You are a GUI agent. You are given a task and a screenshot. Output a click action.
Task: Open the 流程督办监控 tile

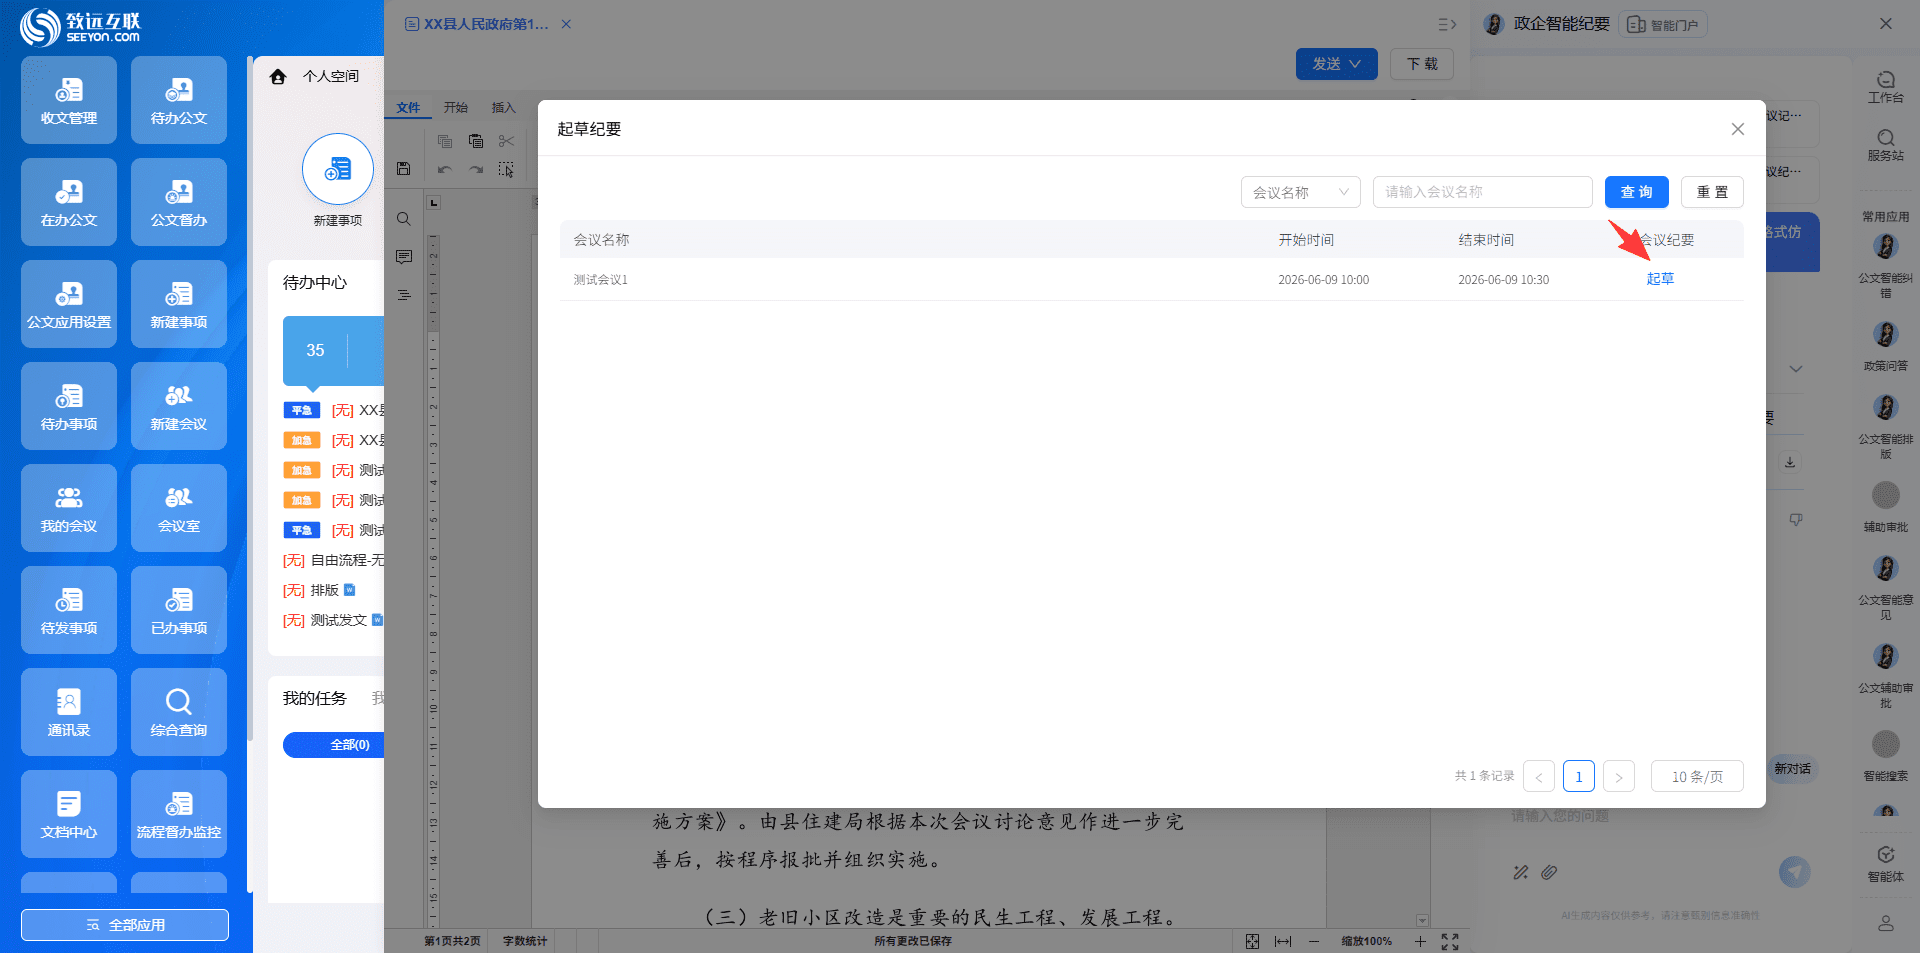pos(179,814)
